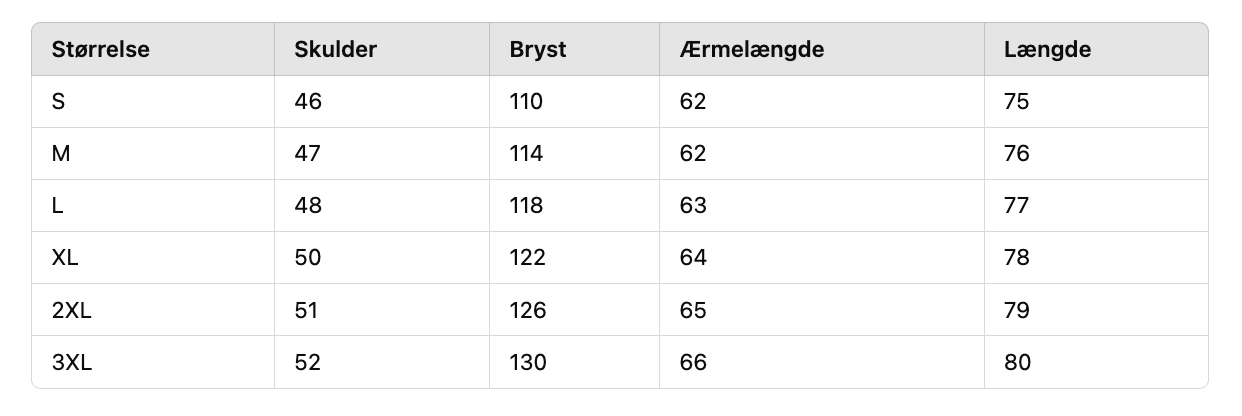Select the 2XL size cell
The image size is (1242, 416).
[x=71, y=310]
